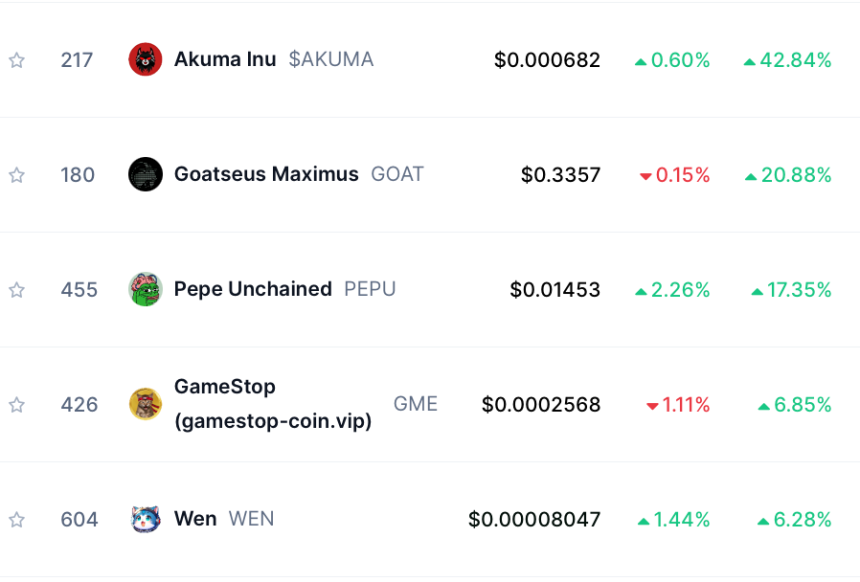Click the GOAT ticker symbol
860x582 pixels.
point(397,174)
